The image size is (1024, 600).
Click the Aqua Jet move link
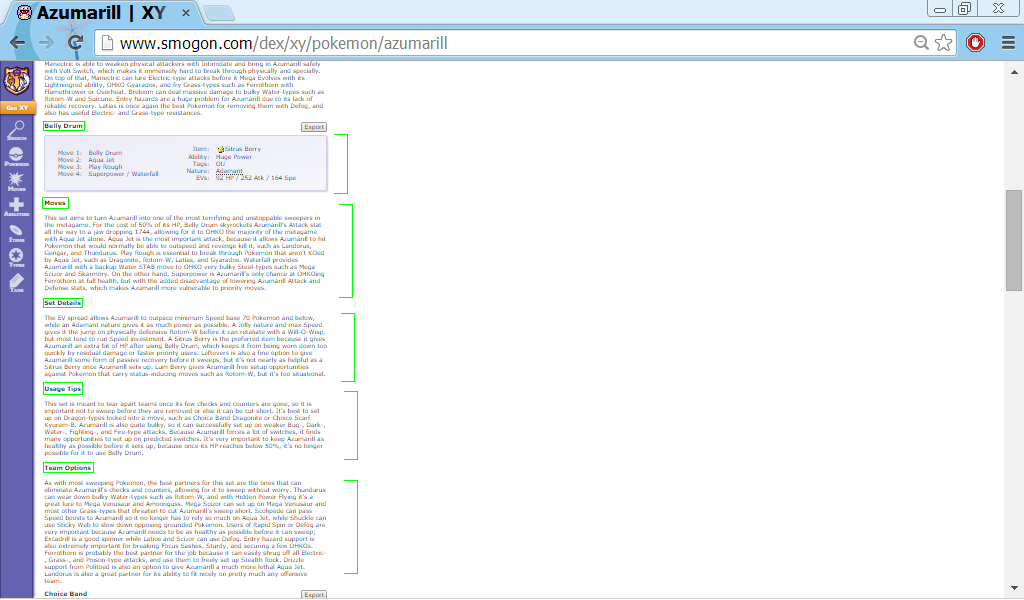[101, 160]
